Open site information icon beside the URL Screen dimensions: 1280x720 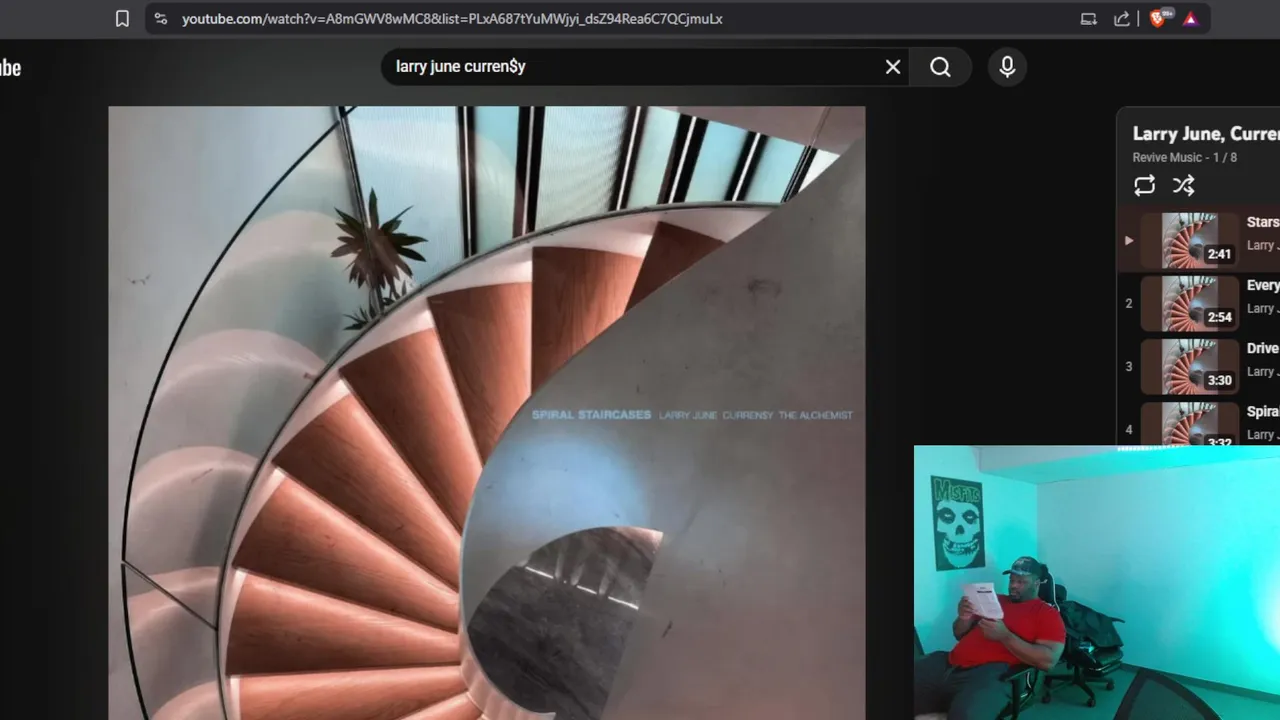[161, 19]
